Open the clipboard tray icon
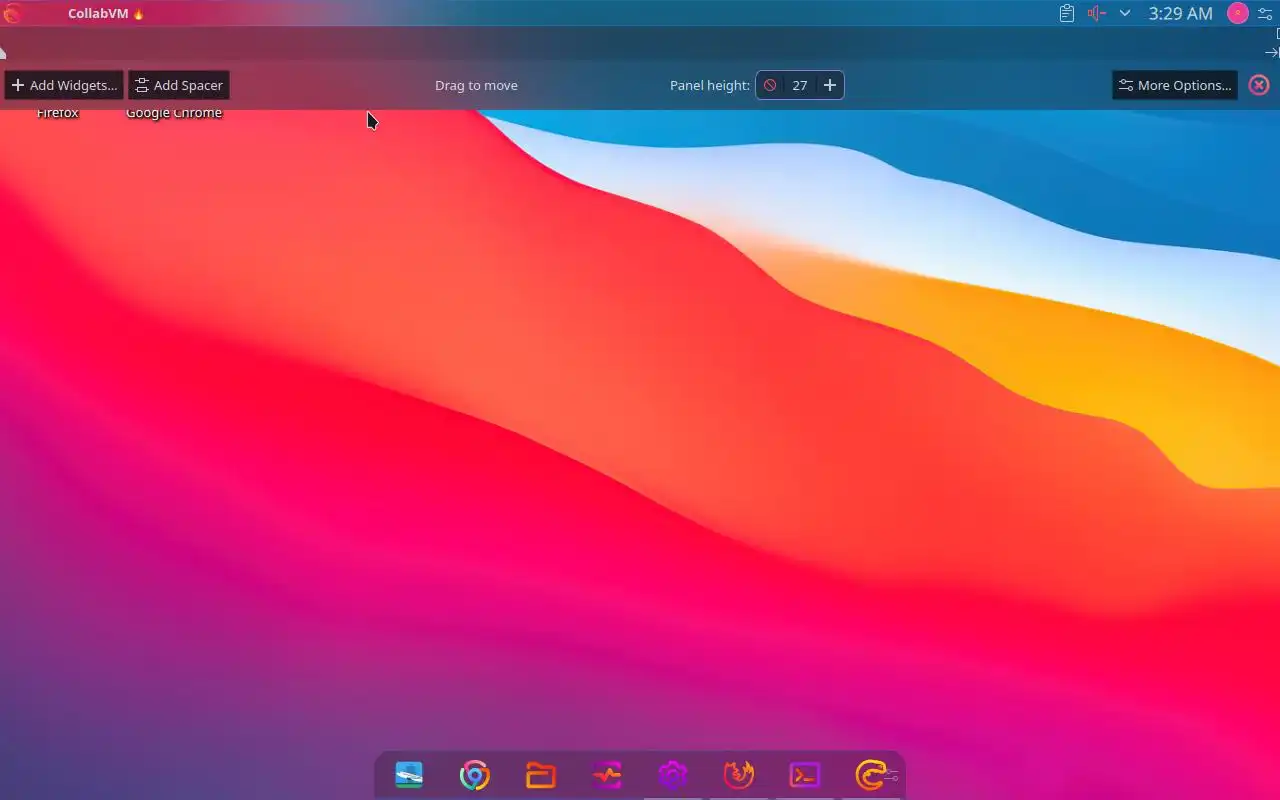The width and height of the screenshot is (1280, 800). [1067, 13]
